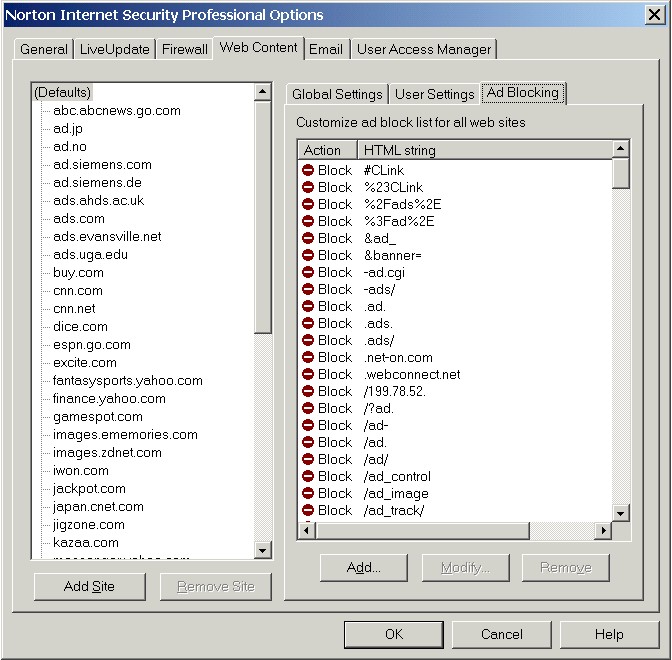
Task: Click the Add... button for ad strings
Action: pos(363,567)
